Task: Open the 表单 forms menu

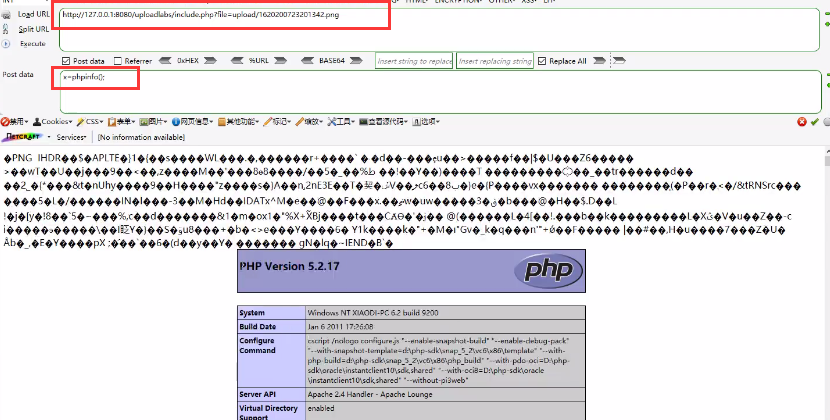Action: click(x=125, y=122)
